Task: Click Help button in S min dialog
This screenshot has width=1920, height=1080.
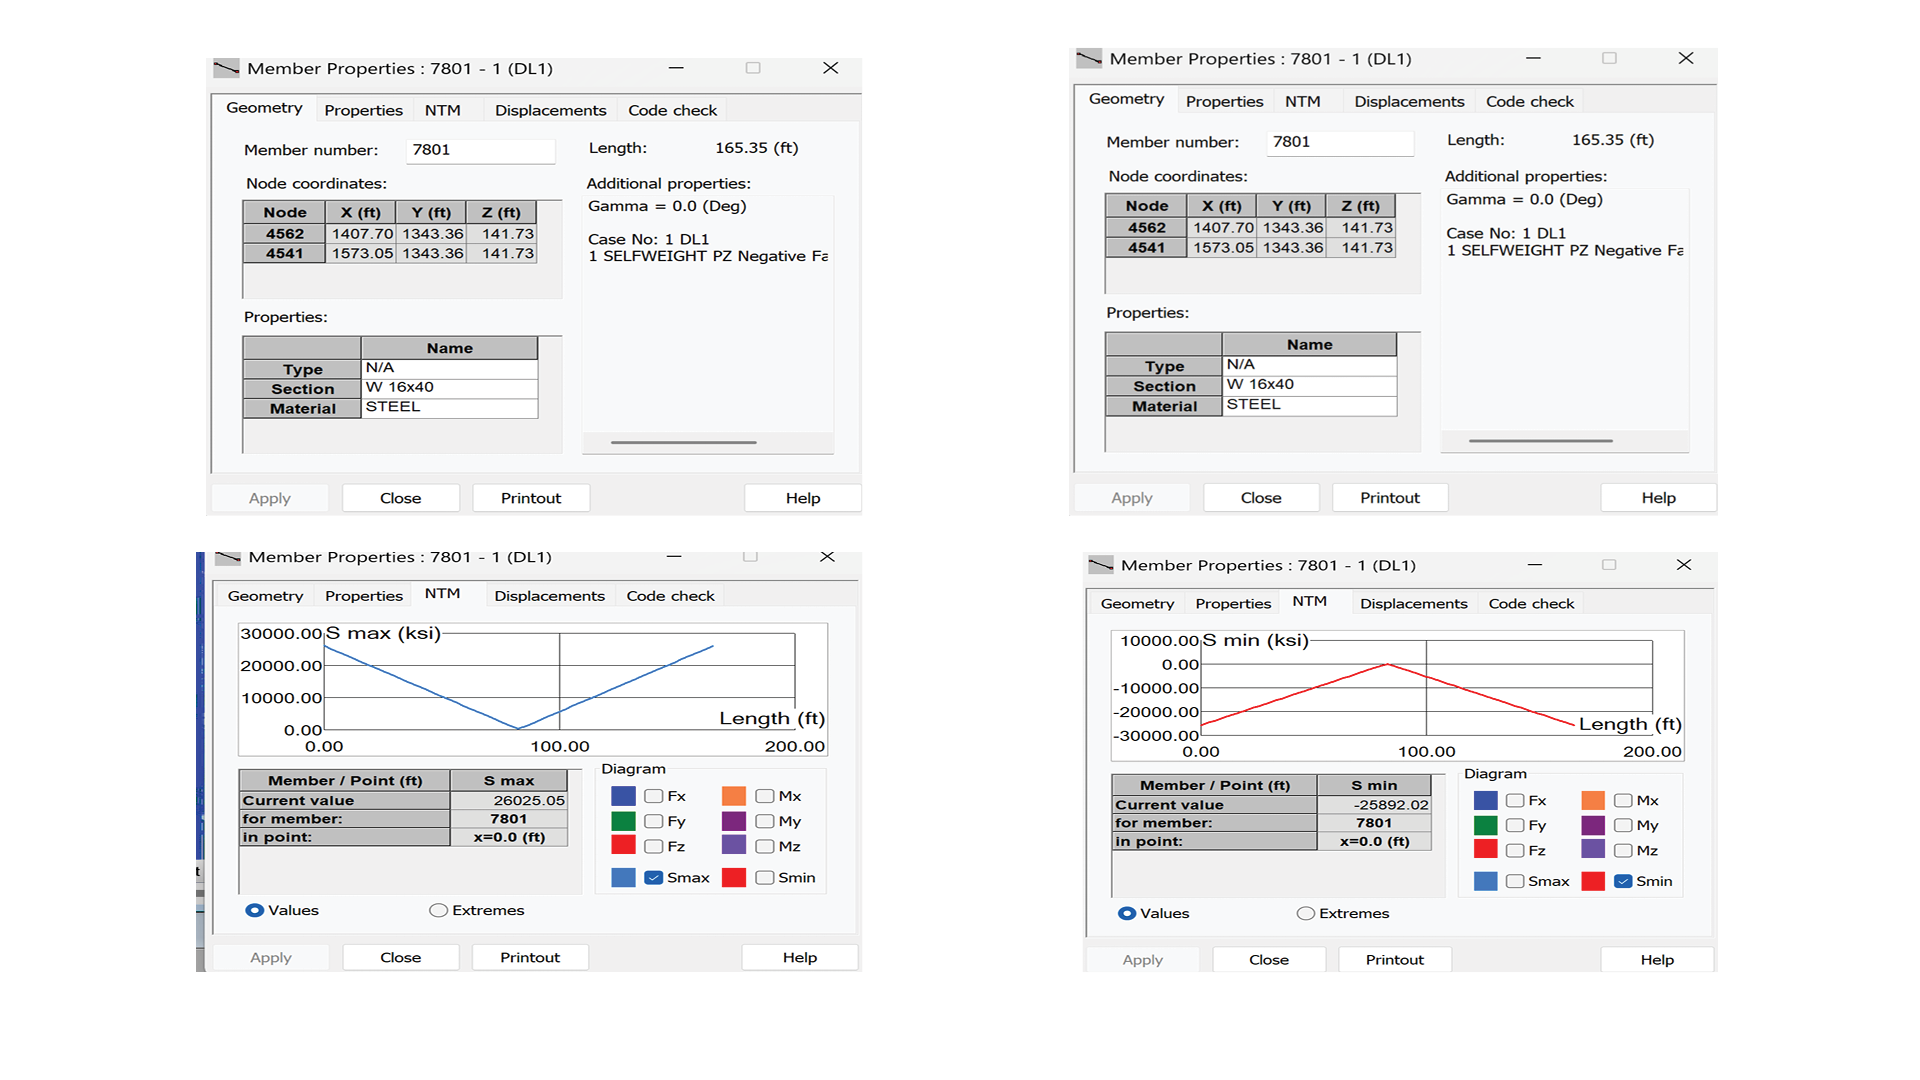Action: pyautogui.click(x=1657, y=959)
